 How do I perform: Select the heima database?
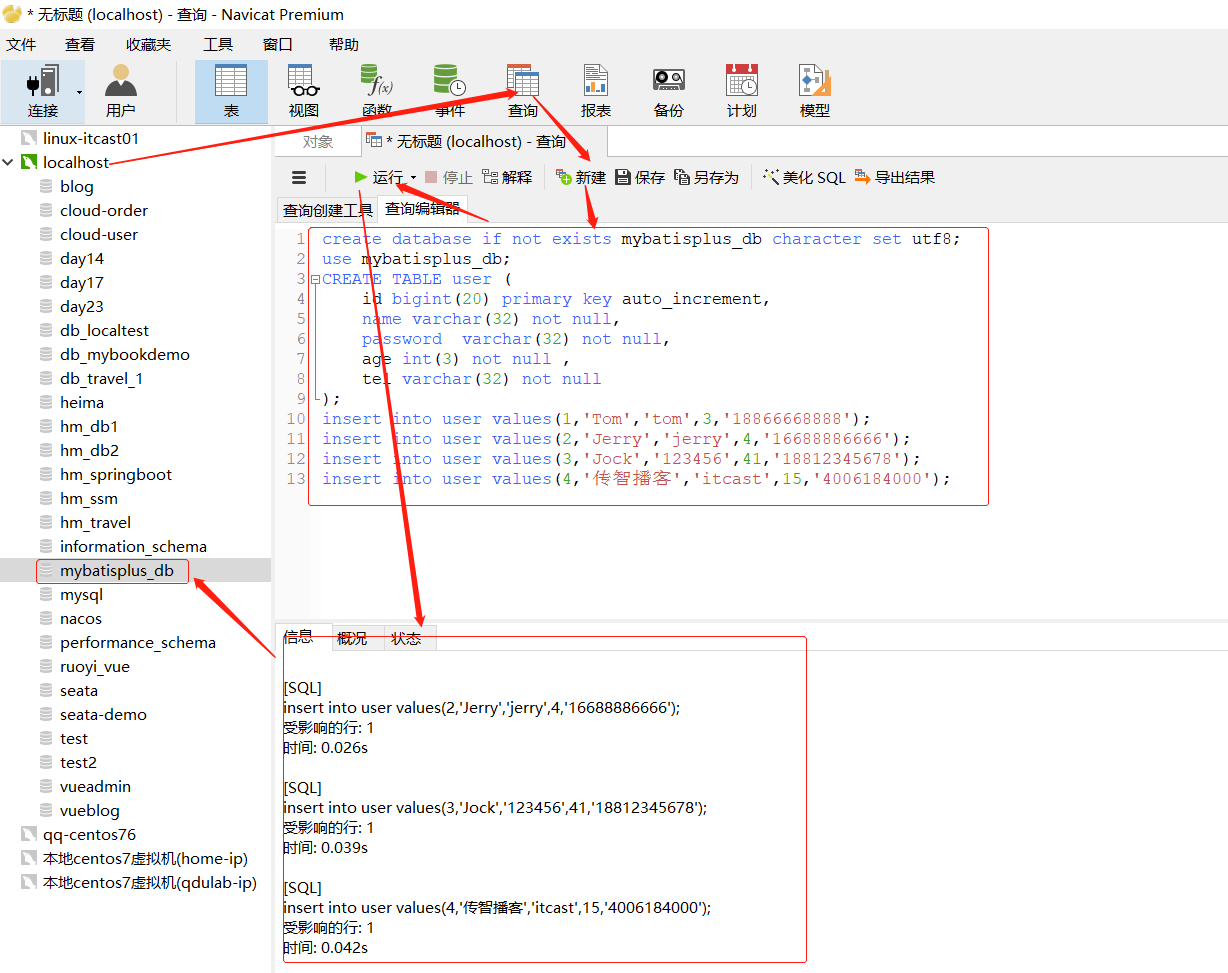pos(82,402)
